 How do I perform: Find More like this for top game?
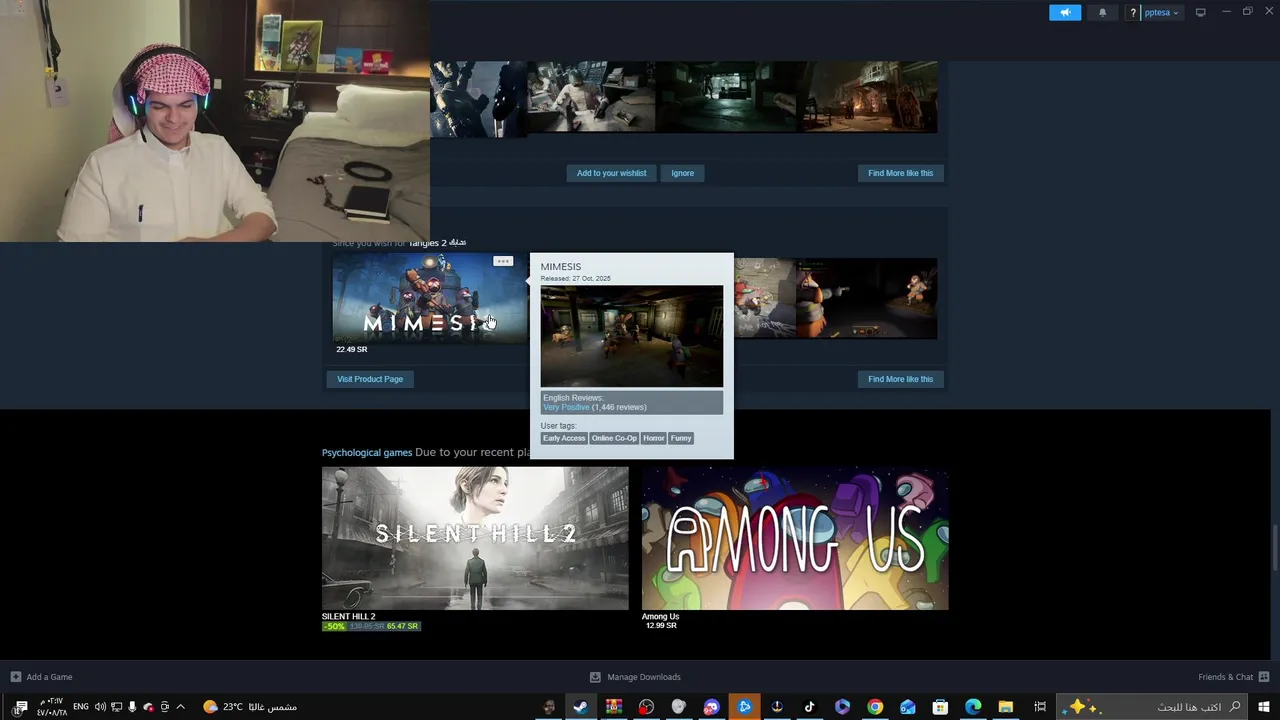click(900, 173)
